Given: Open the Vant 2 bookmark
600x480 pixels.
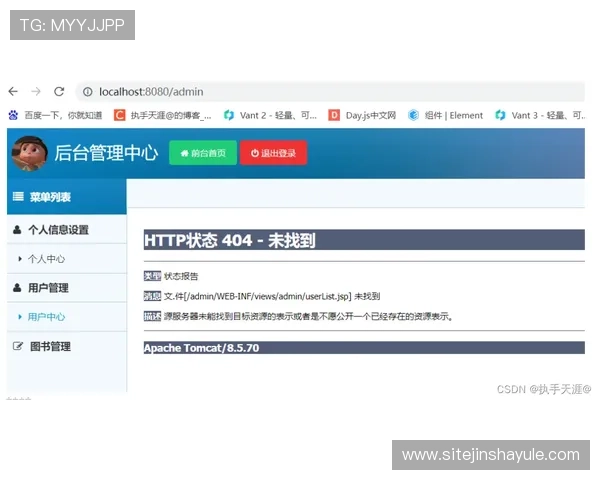Looking at the screenshot, I should coord(270,115).
